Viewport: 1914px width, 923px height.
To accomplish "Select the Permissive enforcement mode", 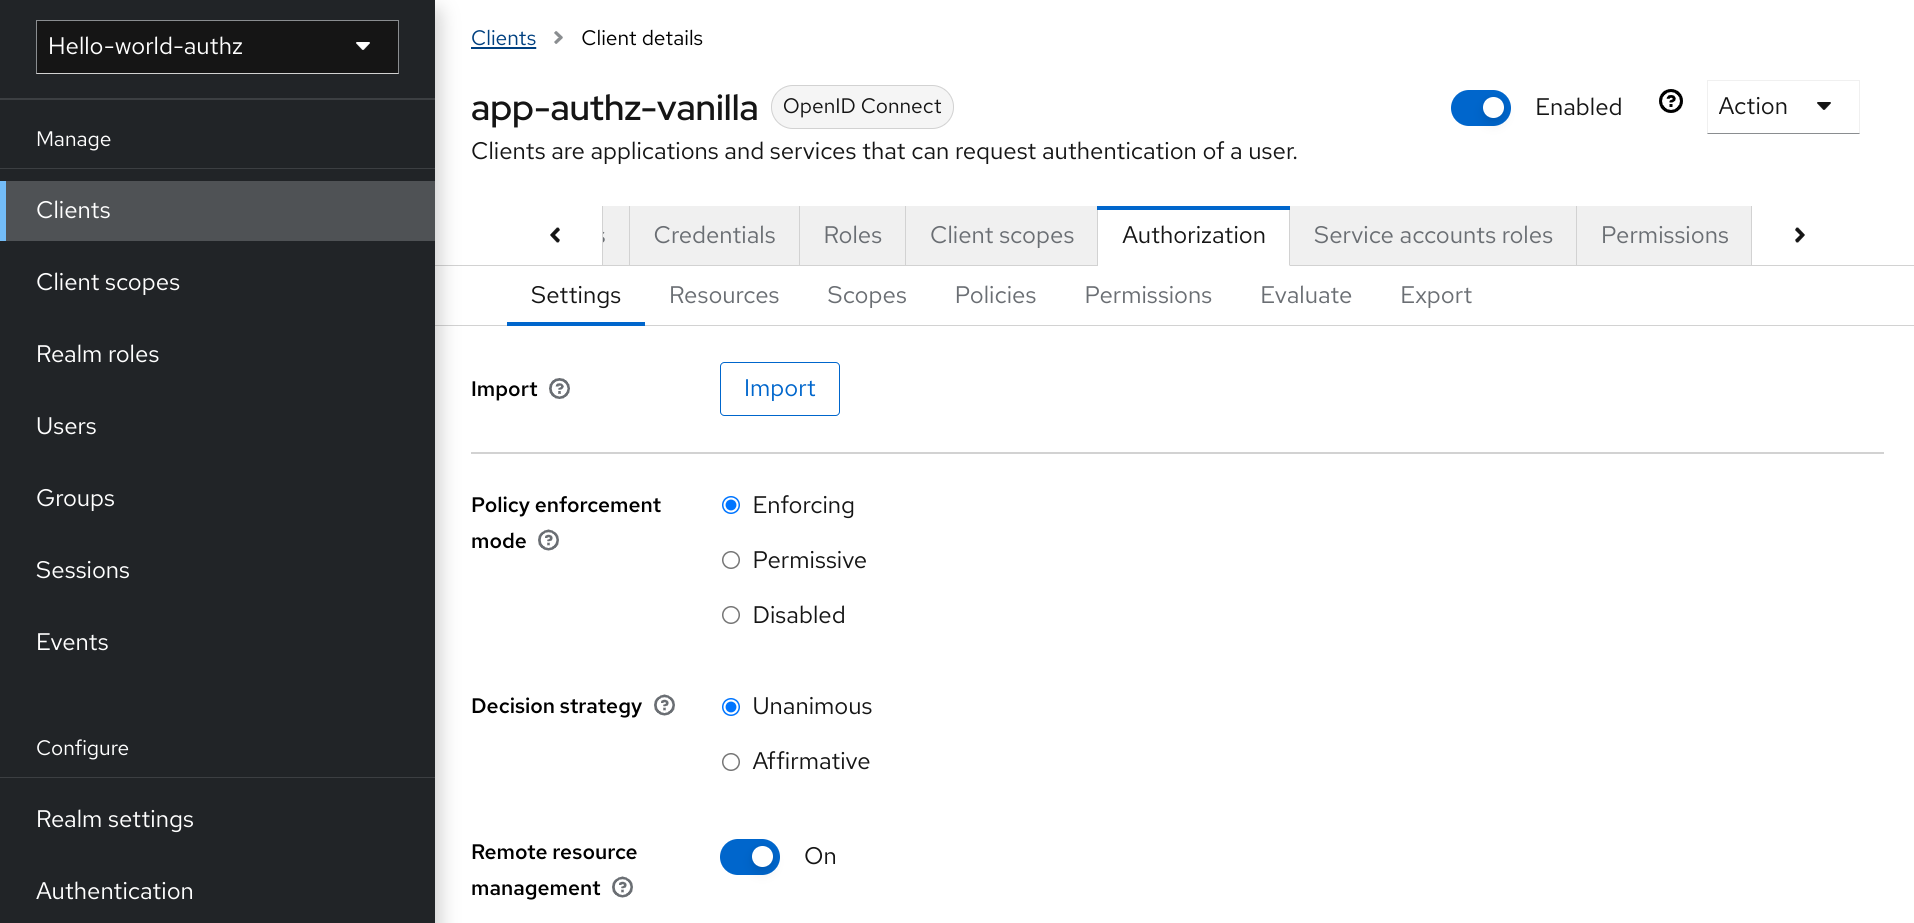I will coord(730,560).
